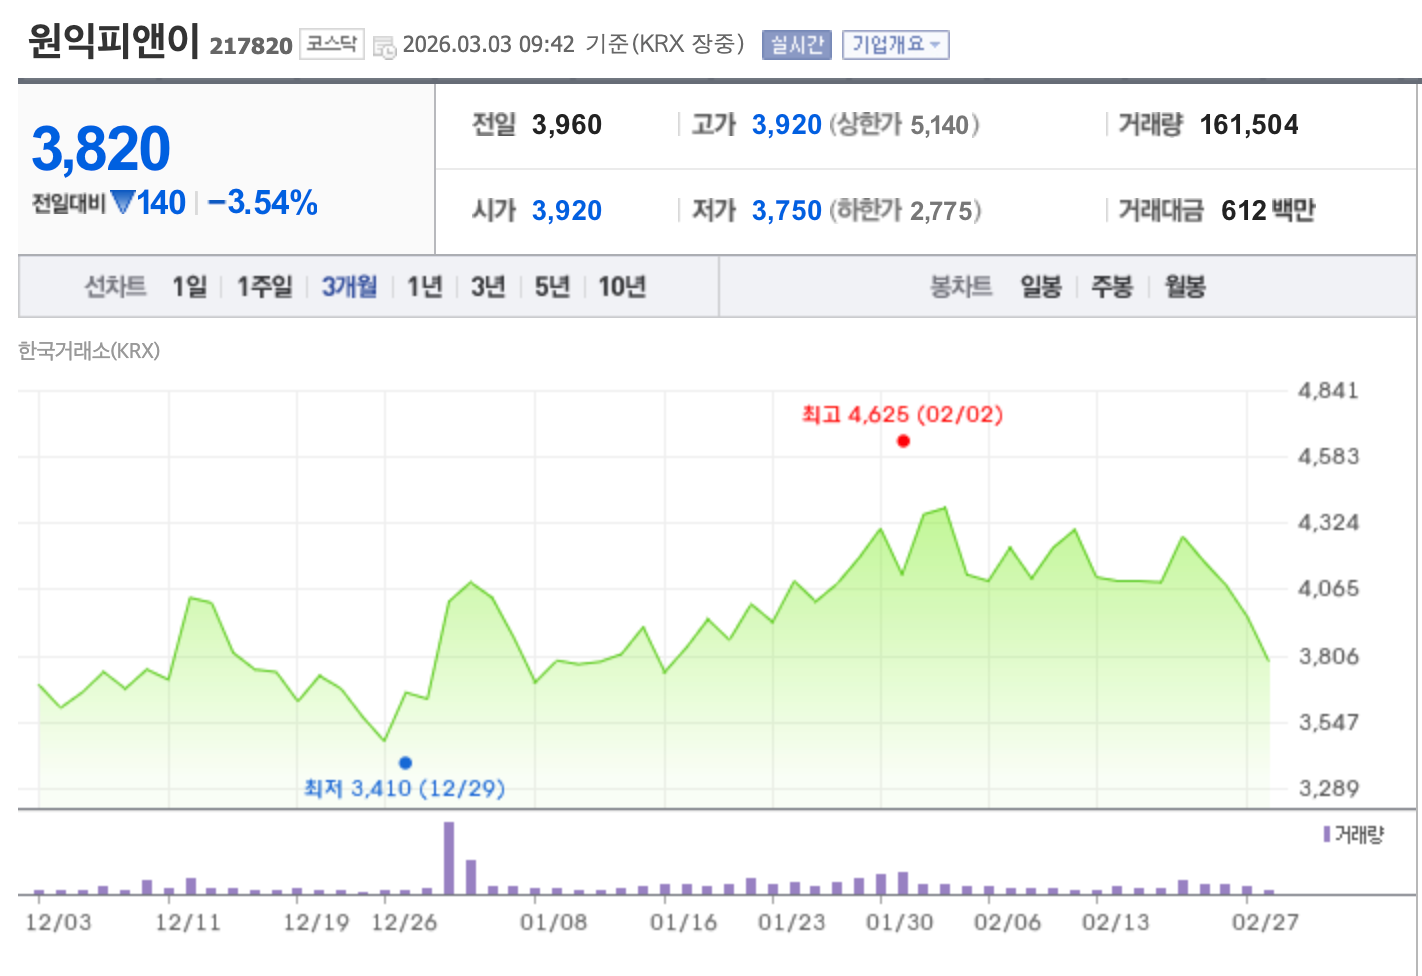Click the 02/27 date axis label
The height and width of the screenshot is (976, 1422).
pos(1265,922)
